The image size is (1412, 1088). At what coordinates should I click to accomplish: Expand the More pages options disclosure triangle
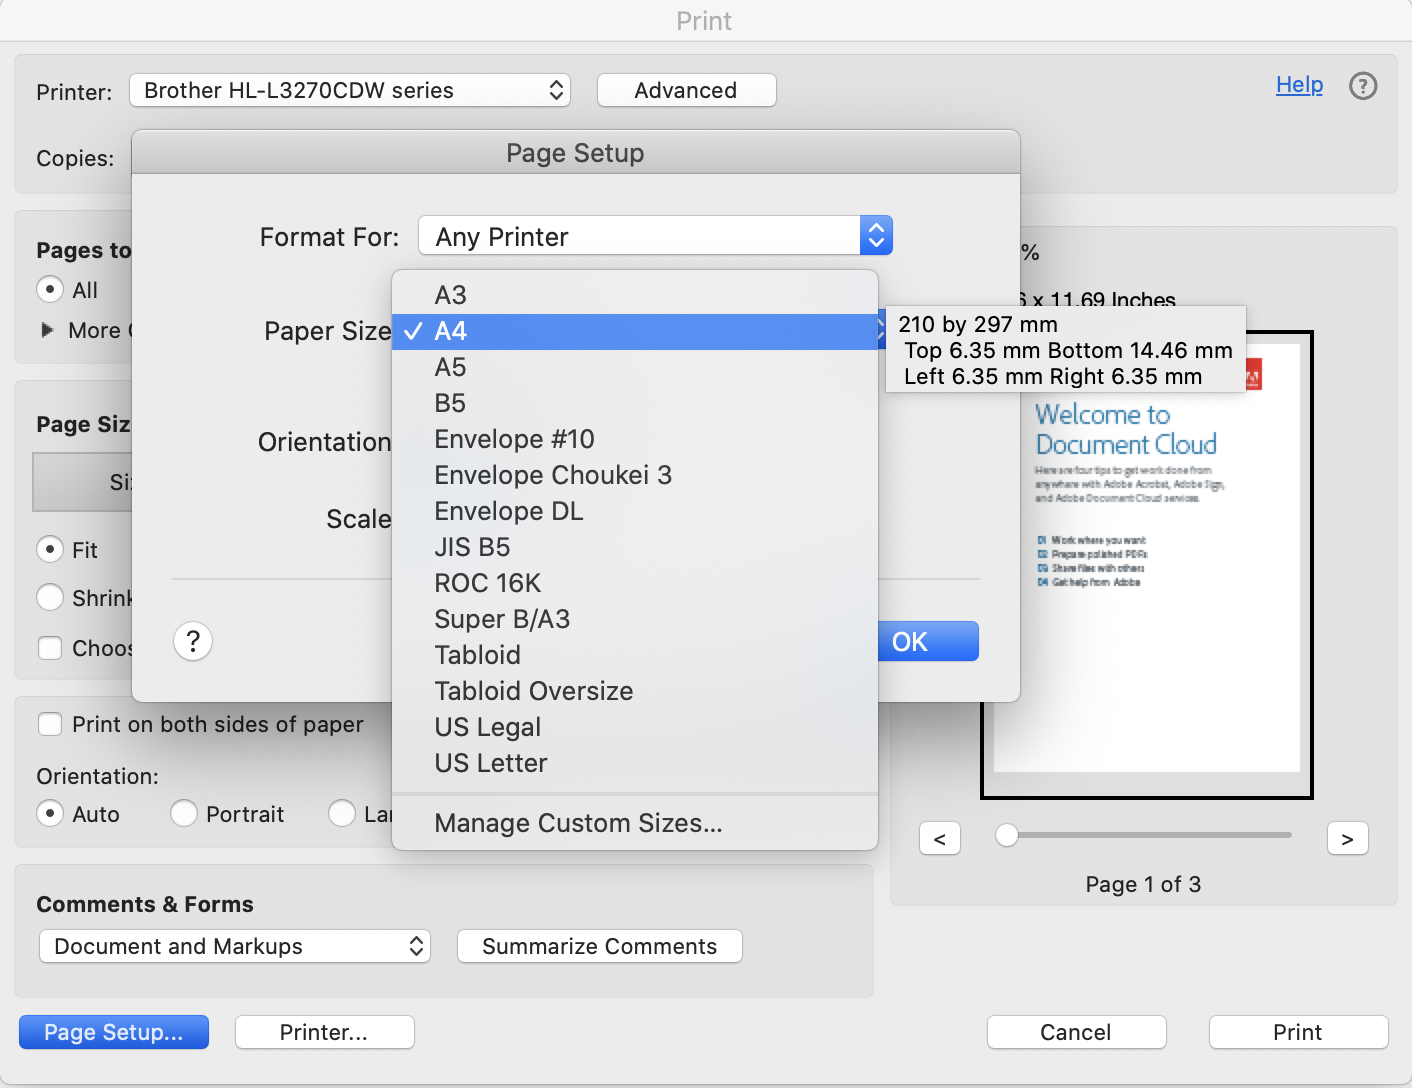[47, 330]
